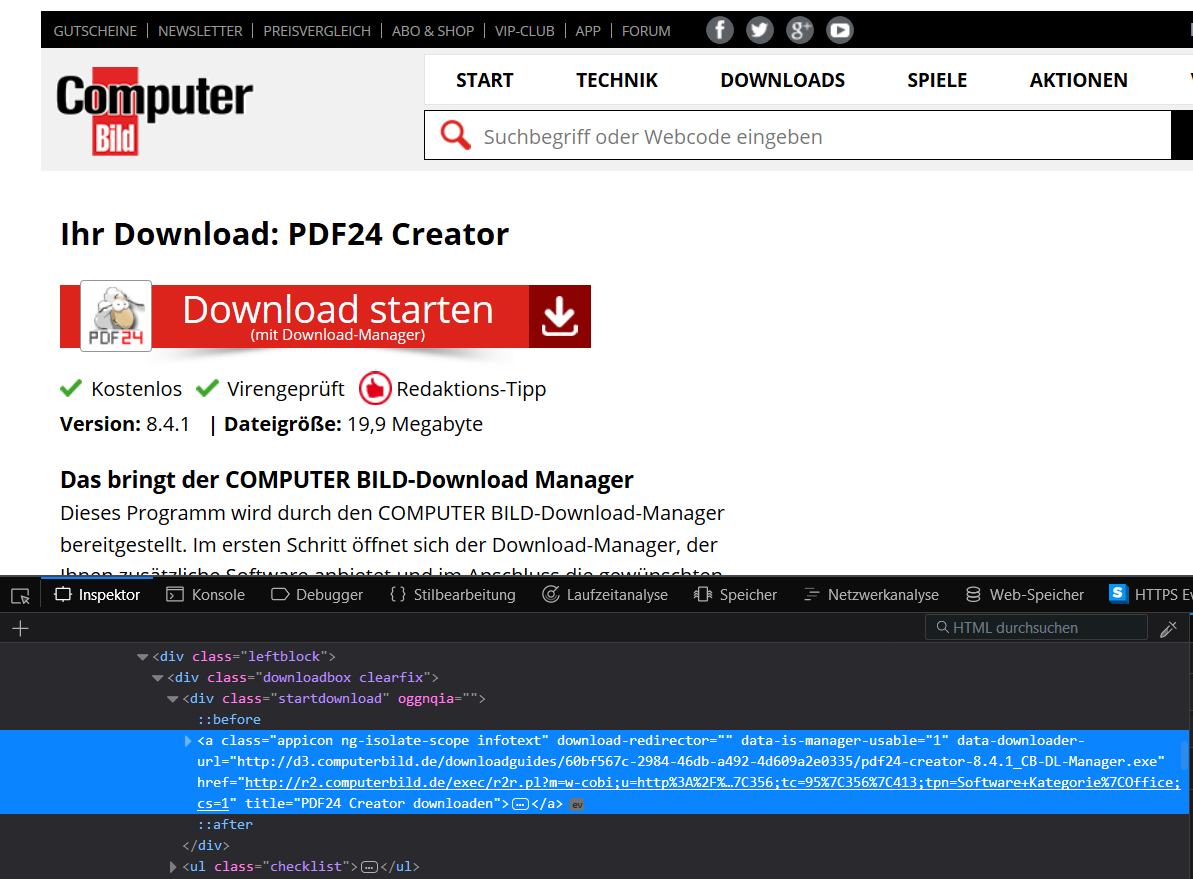
Task: Open the YouTube social icon
Action: (x=840, y=30)
